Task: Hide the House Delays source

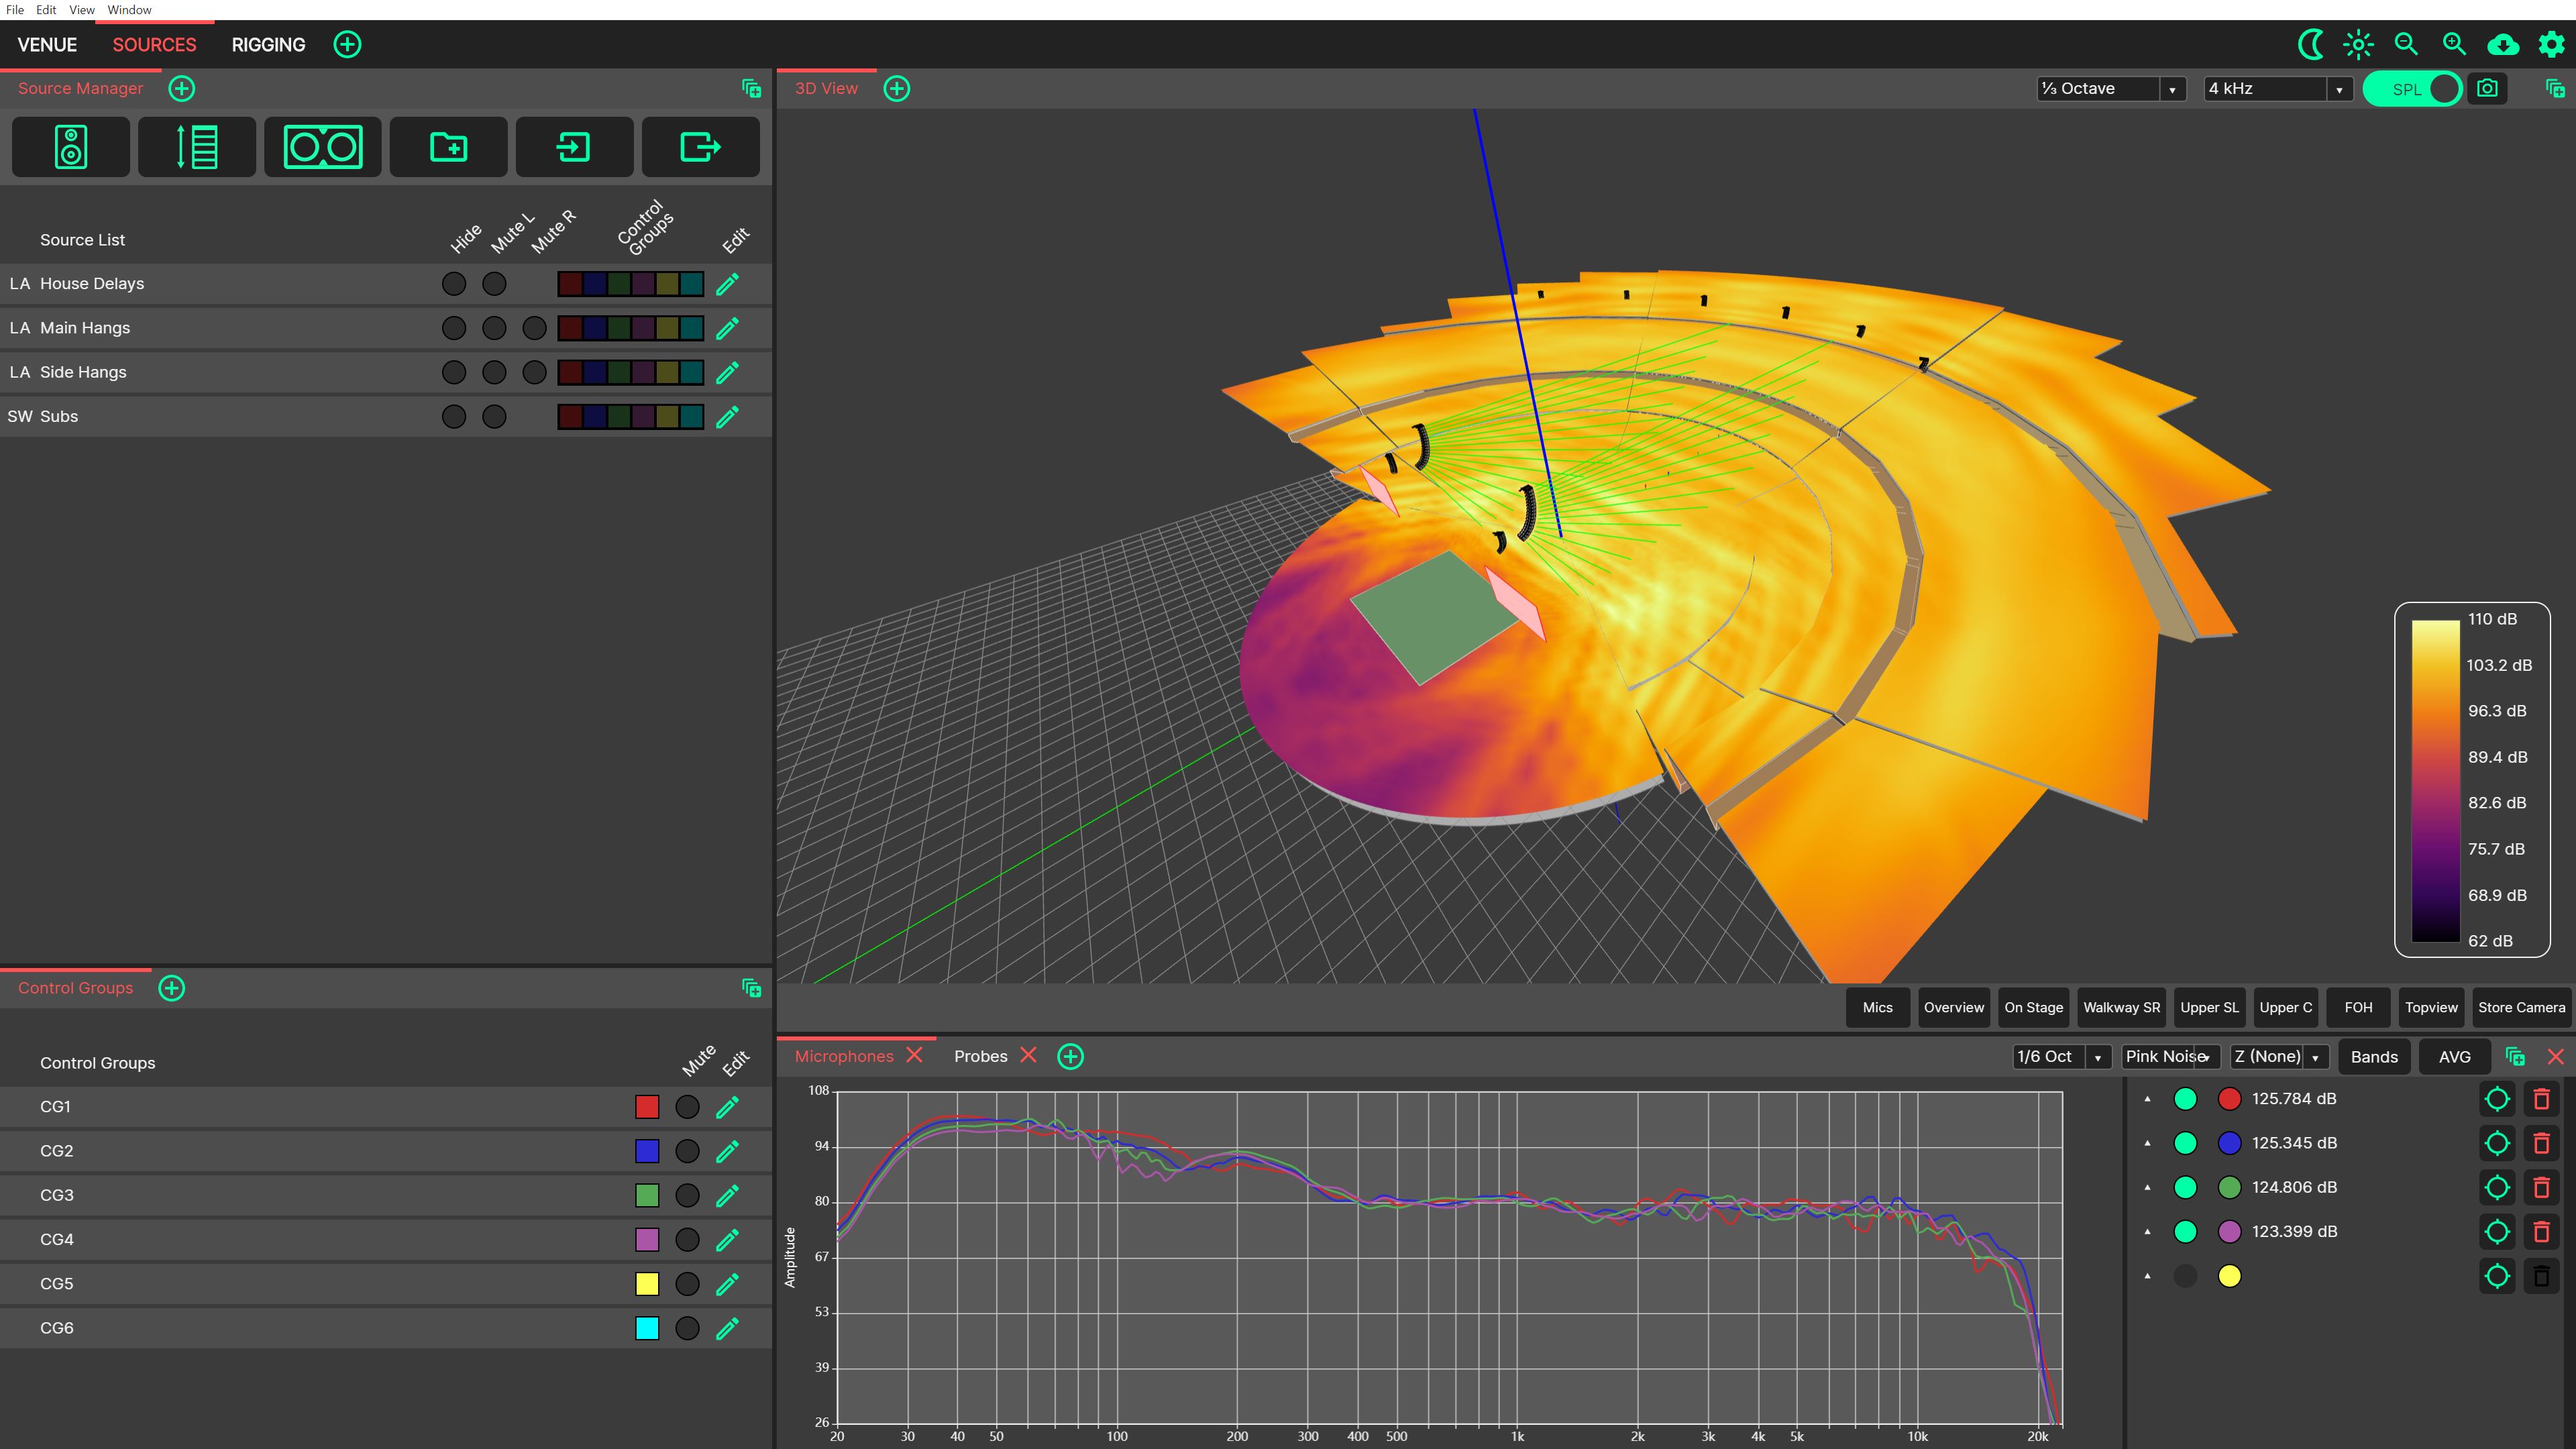Action: (x=454, y=284)
